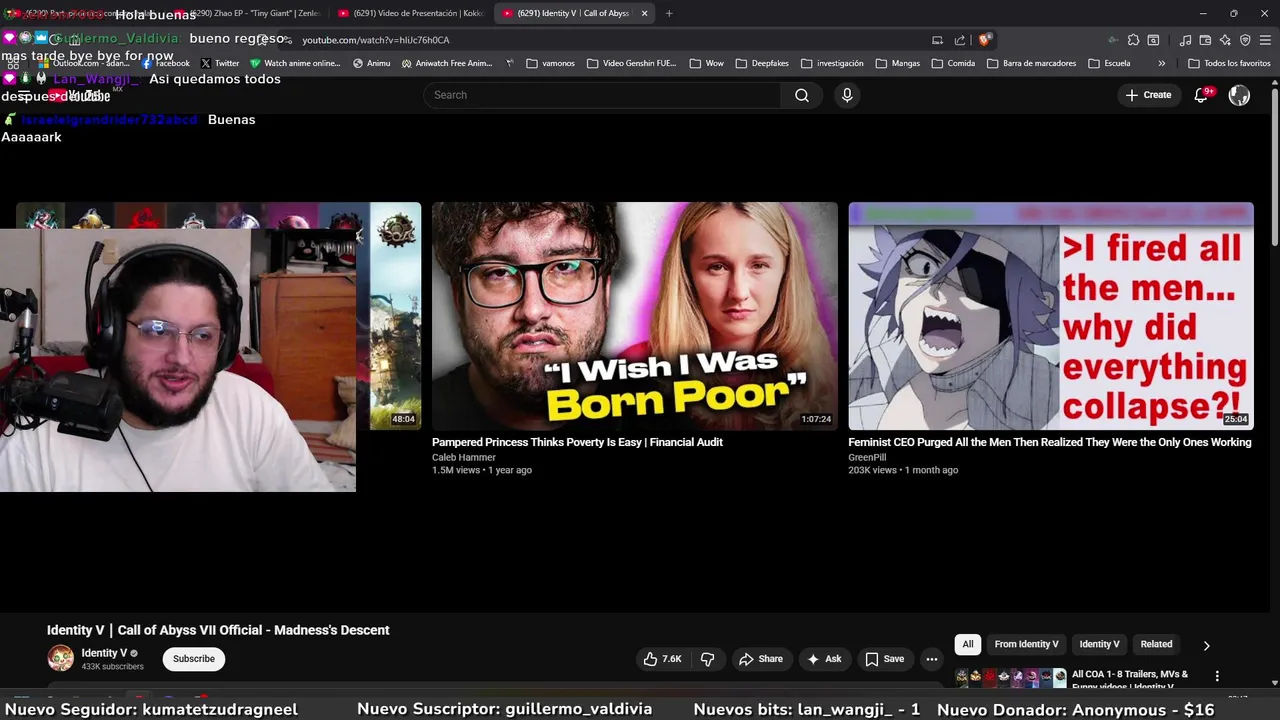
Task: Select the Identity V filter chip
Action: point(1099,644)
